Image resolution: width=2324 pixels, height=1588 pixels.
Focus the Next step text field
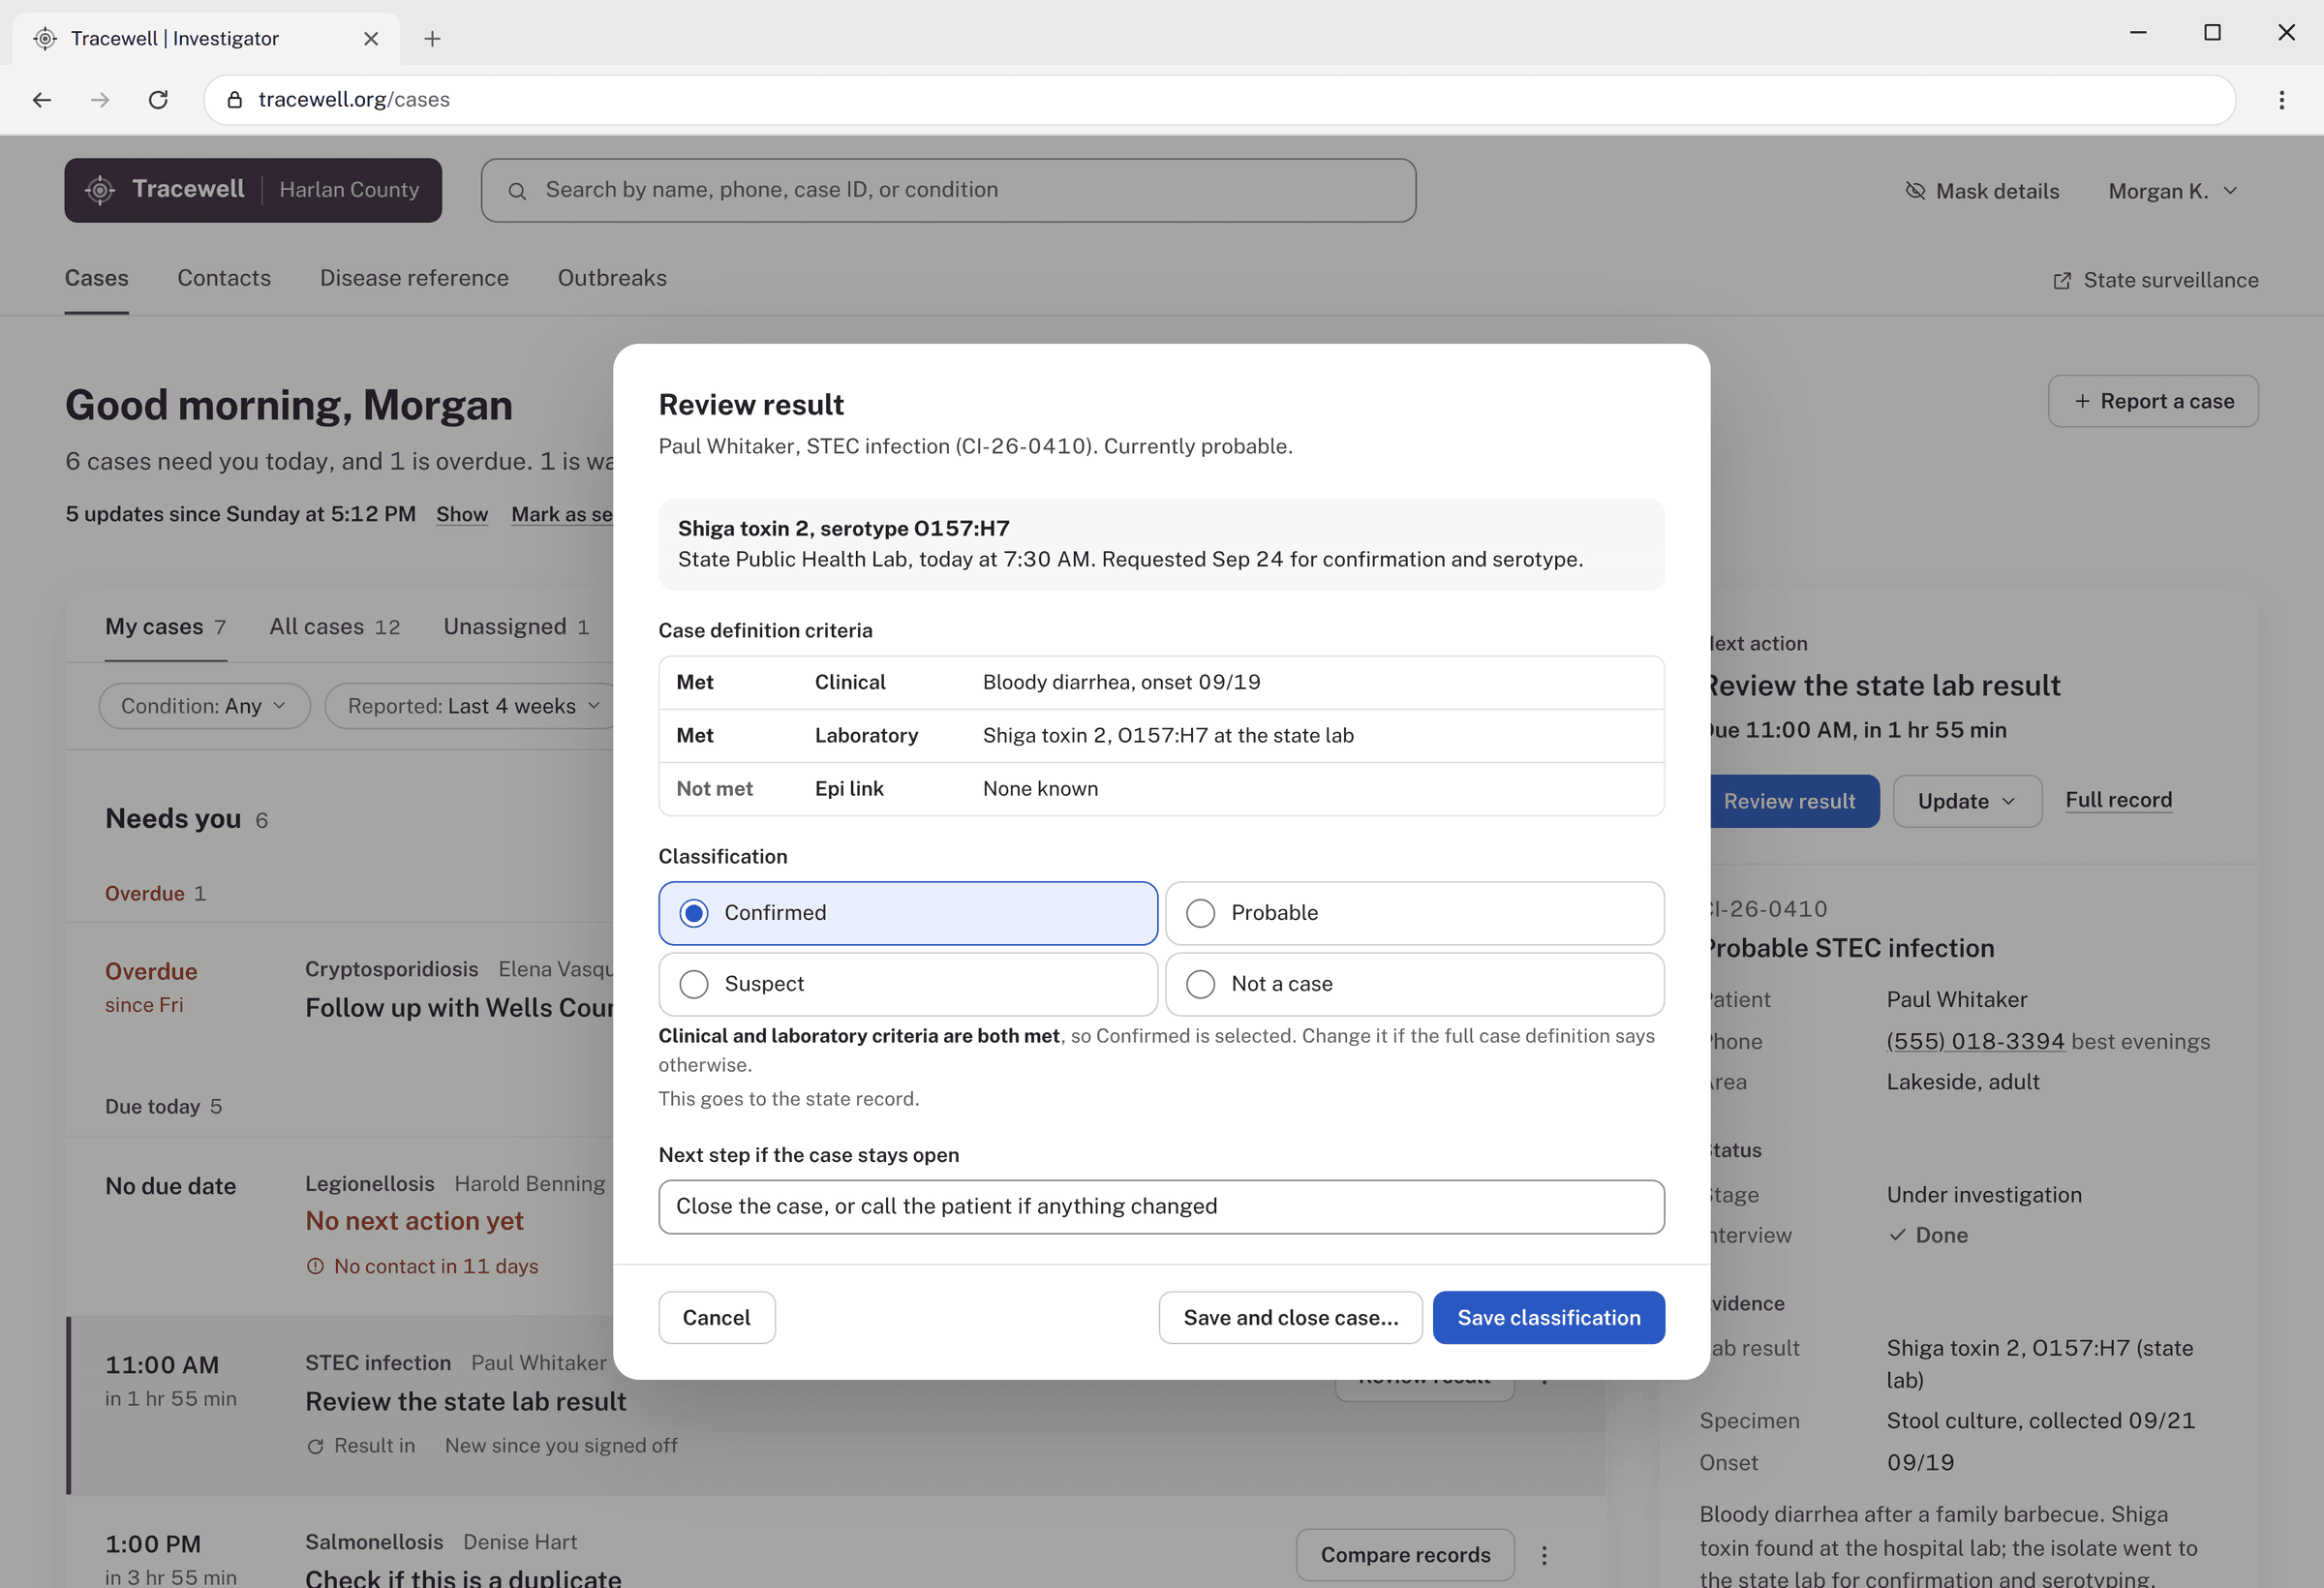click(1161, 1206)
